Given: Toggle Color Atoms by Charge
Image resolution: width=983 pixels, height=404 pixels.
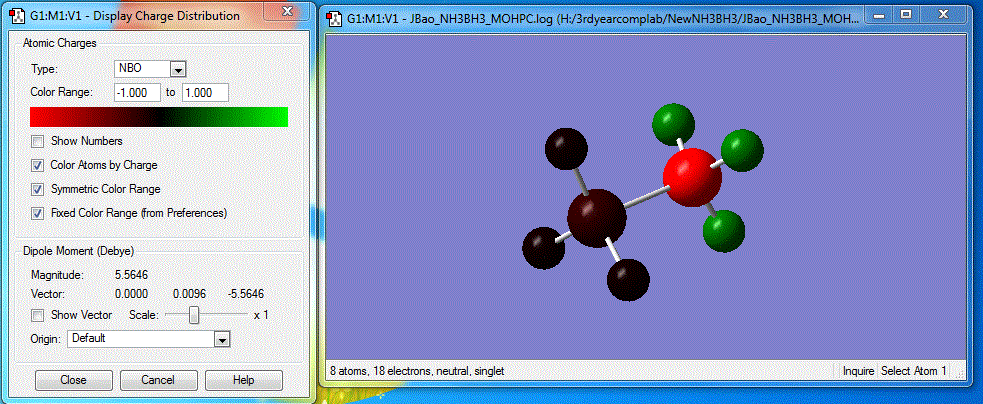Looking at the screenshot, I should point(38,165).
